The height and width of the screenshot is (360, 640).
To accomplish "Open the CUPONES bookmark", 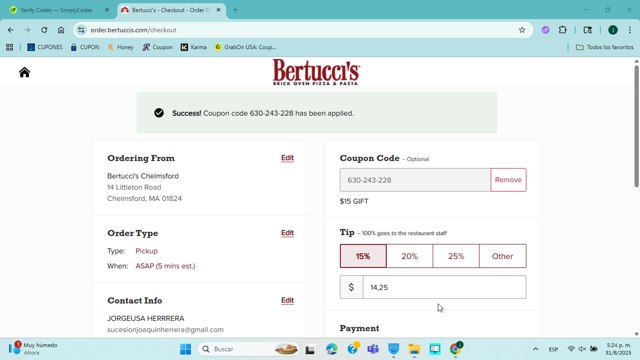I will [44, 47].
